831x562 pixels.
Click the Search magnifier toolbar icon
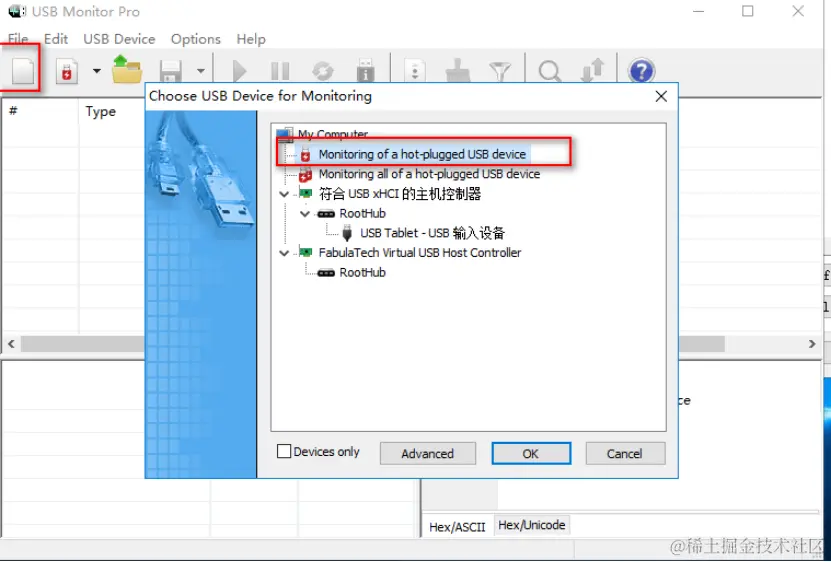coord(550,71)
